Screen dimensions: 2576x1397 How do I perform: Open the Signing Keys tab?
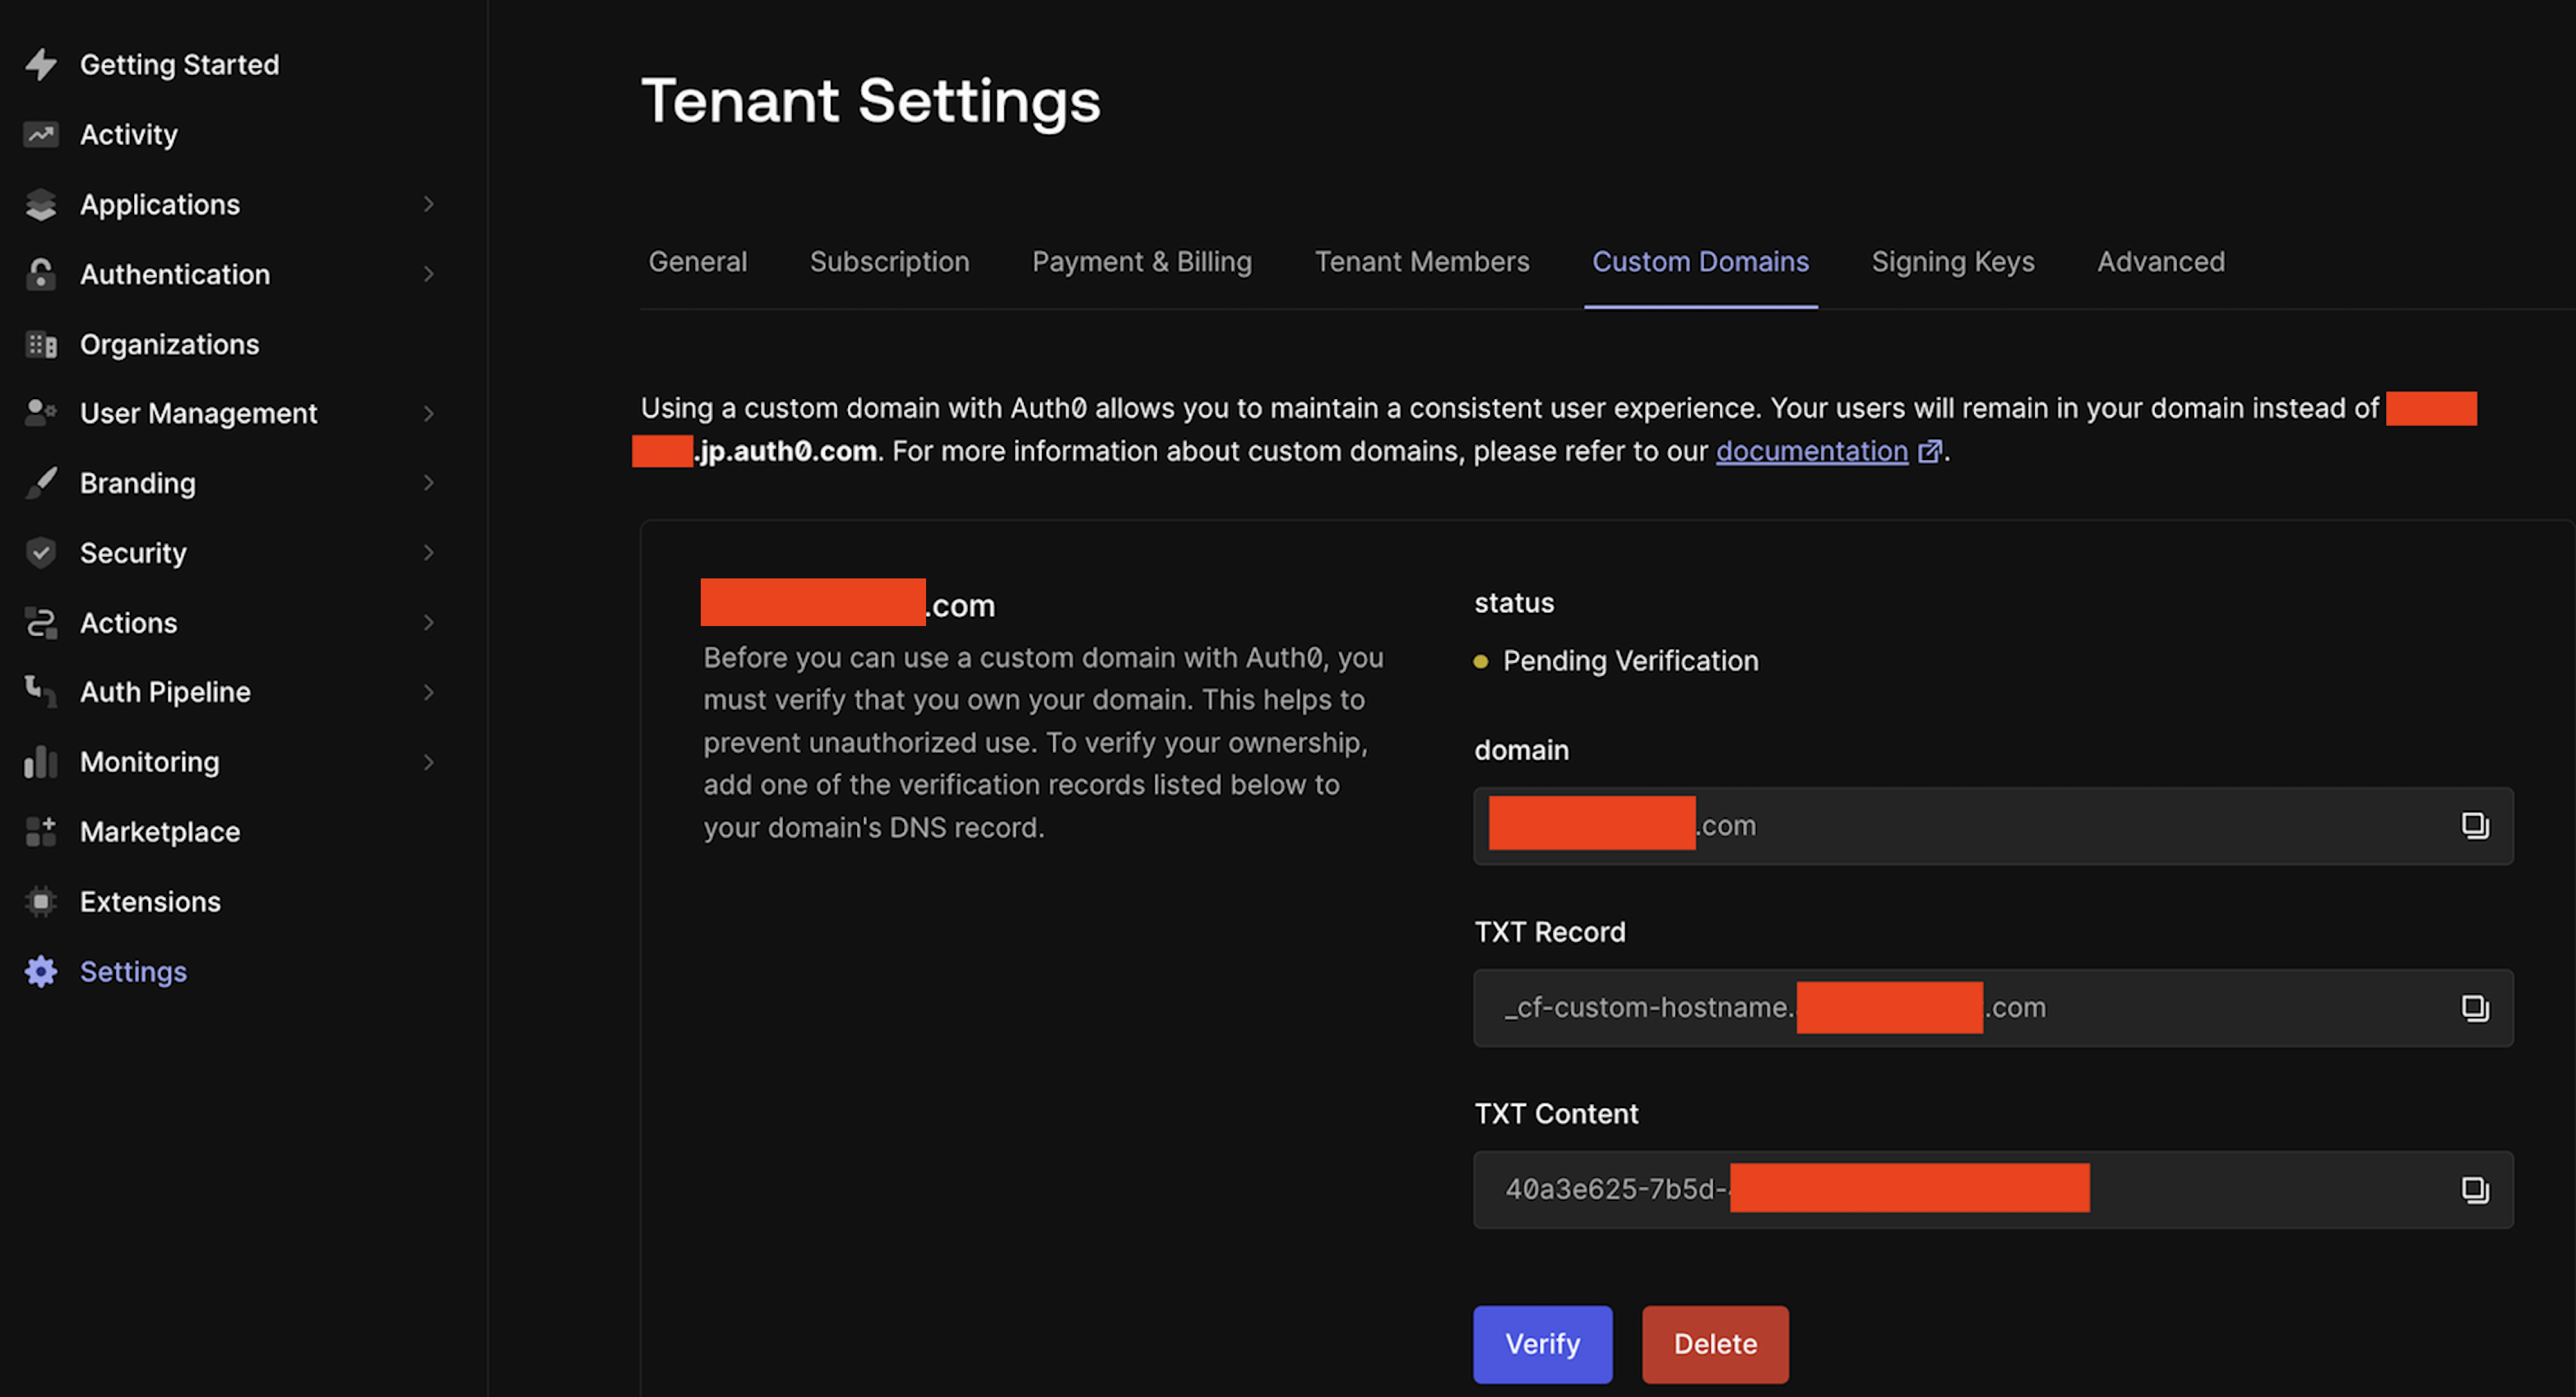[x=1953, y=262]
